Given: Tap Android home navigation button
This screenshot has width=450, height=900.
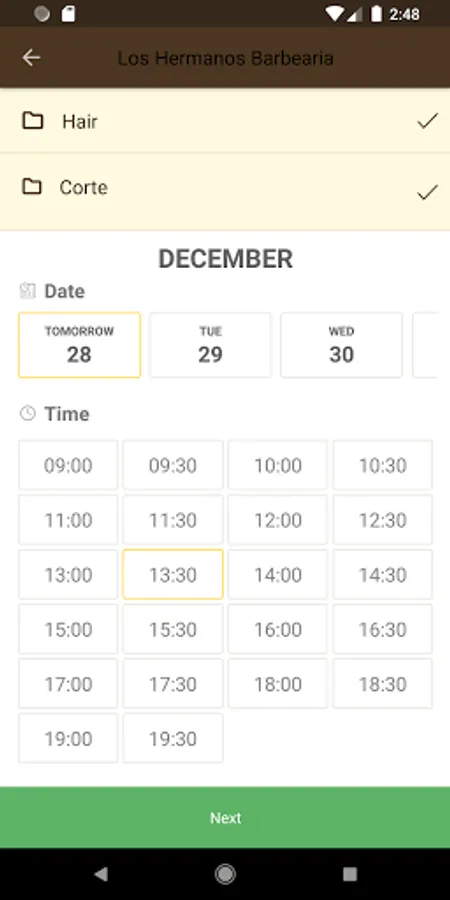Looking at the screenshot, I should coord(225,874).
